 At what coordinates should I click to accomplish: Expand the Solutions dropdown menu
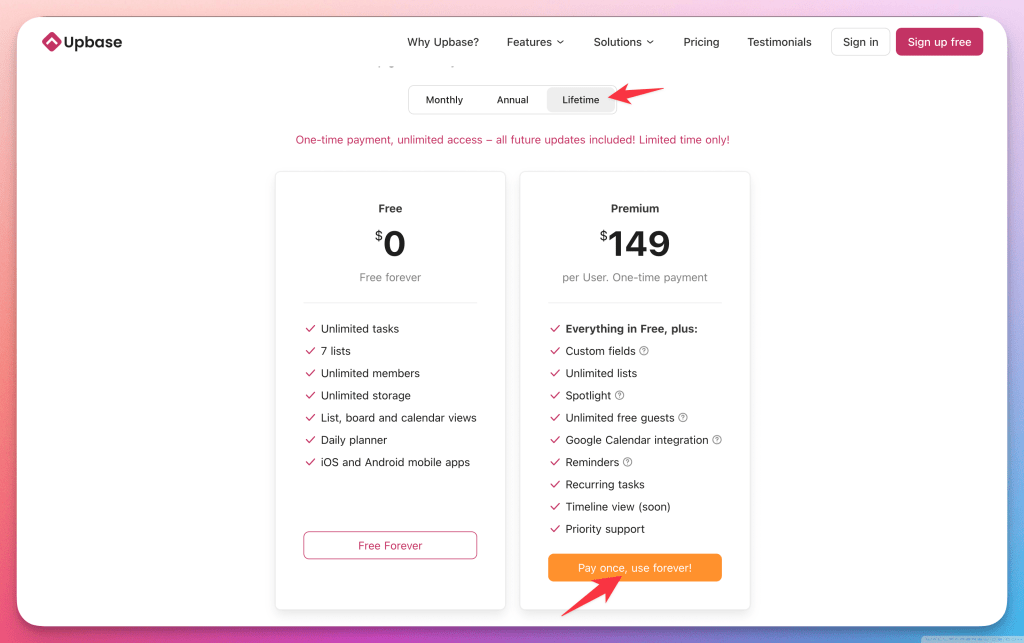[623, 42]
